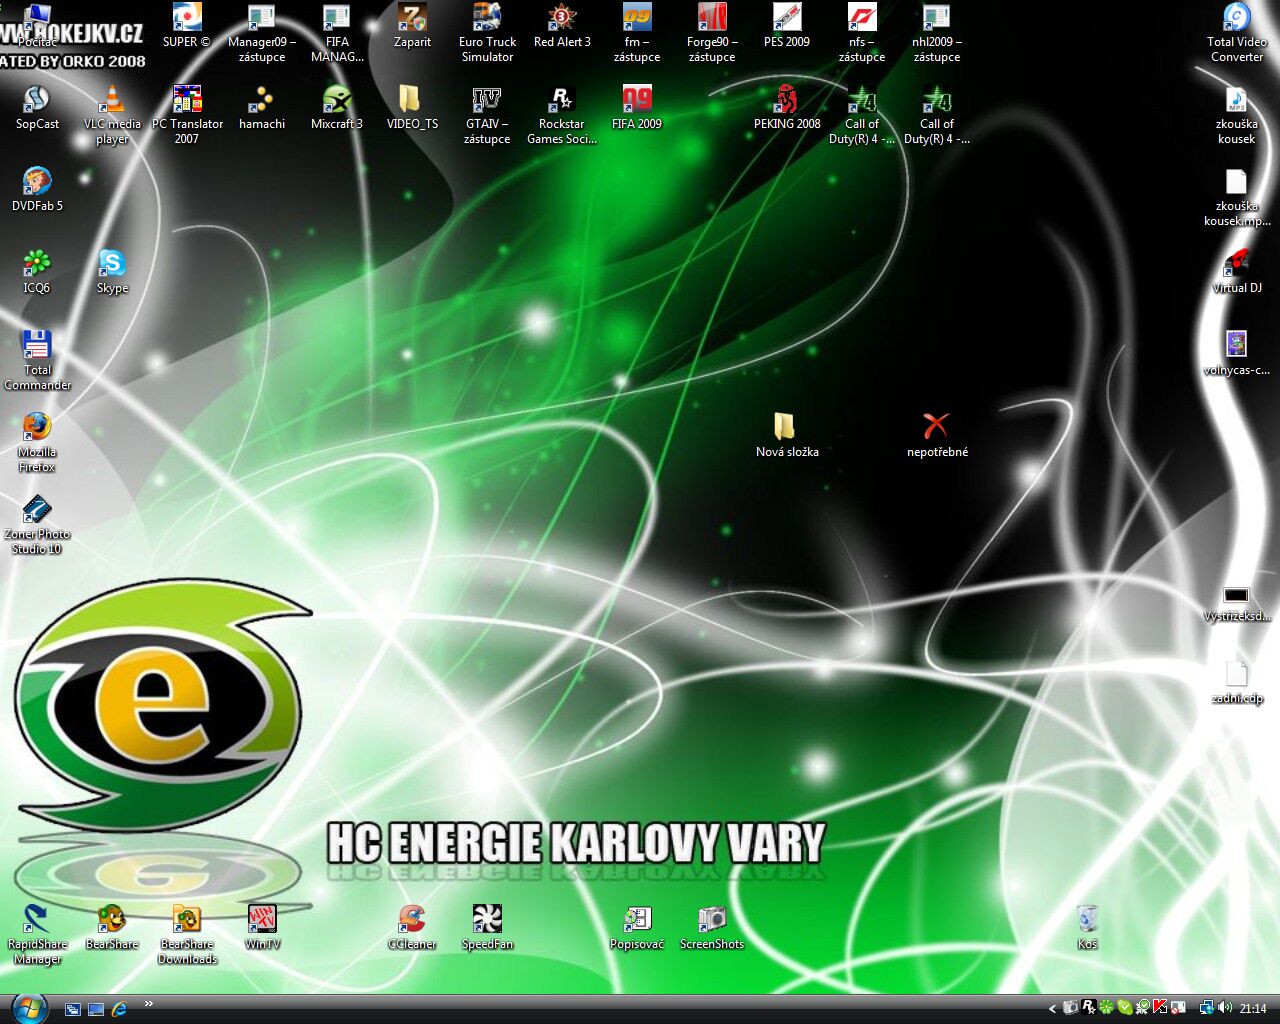1280x1024 pixels.
Task: Open the Mixcraft 3 shortcut
Action: (x=337, y=108)
